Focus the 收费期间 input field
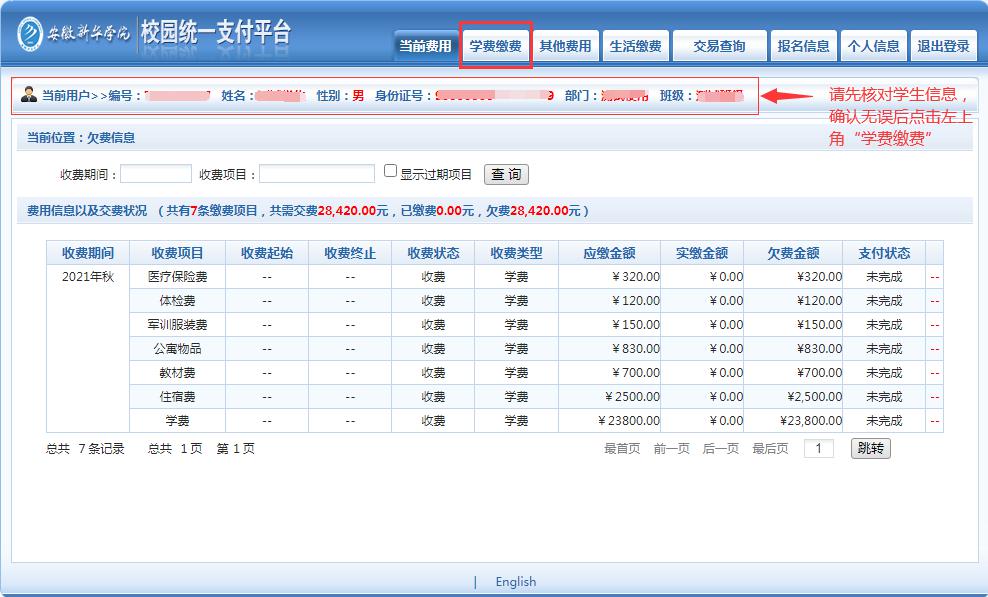The width and height of the screenshot is (988, 597). [156, 174]
